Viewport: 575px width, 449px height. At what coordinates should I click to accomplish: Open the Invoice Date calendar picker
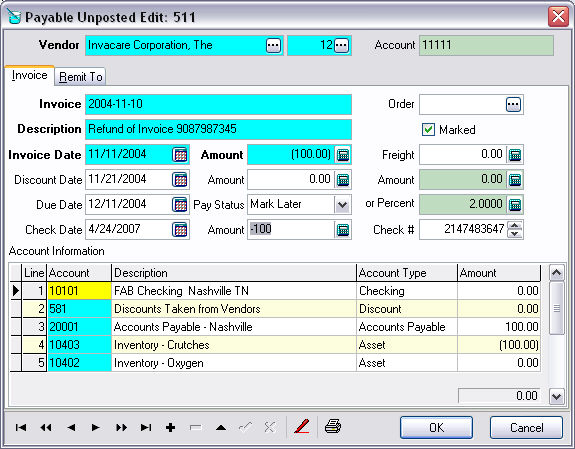pos(180,155)
